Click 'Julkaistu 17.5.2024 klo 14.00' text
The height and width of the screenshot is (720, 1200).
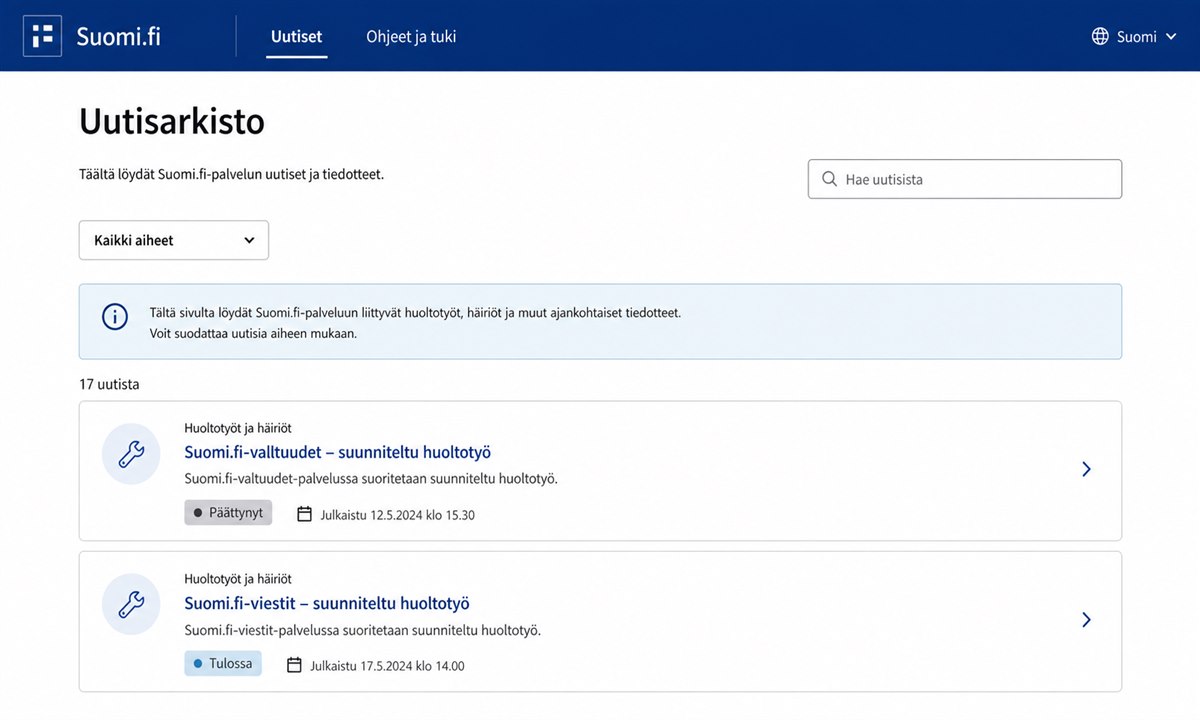pos(387,666)
